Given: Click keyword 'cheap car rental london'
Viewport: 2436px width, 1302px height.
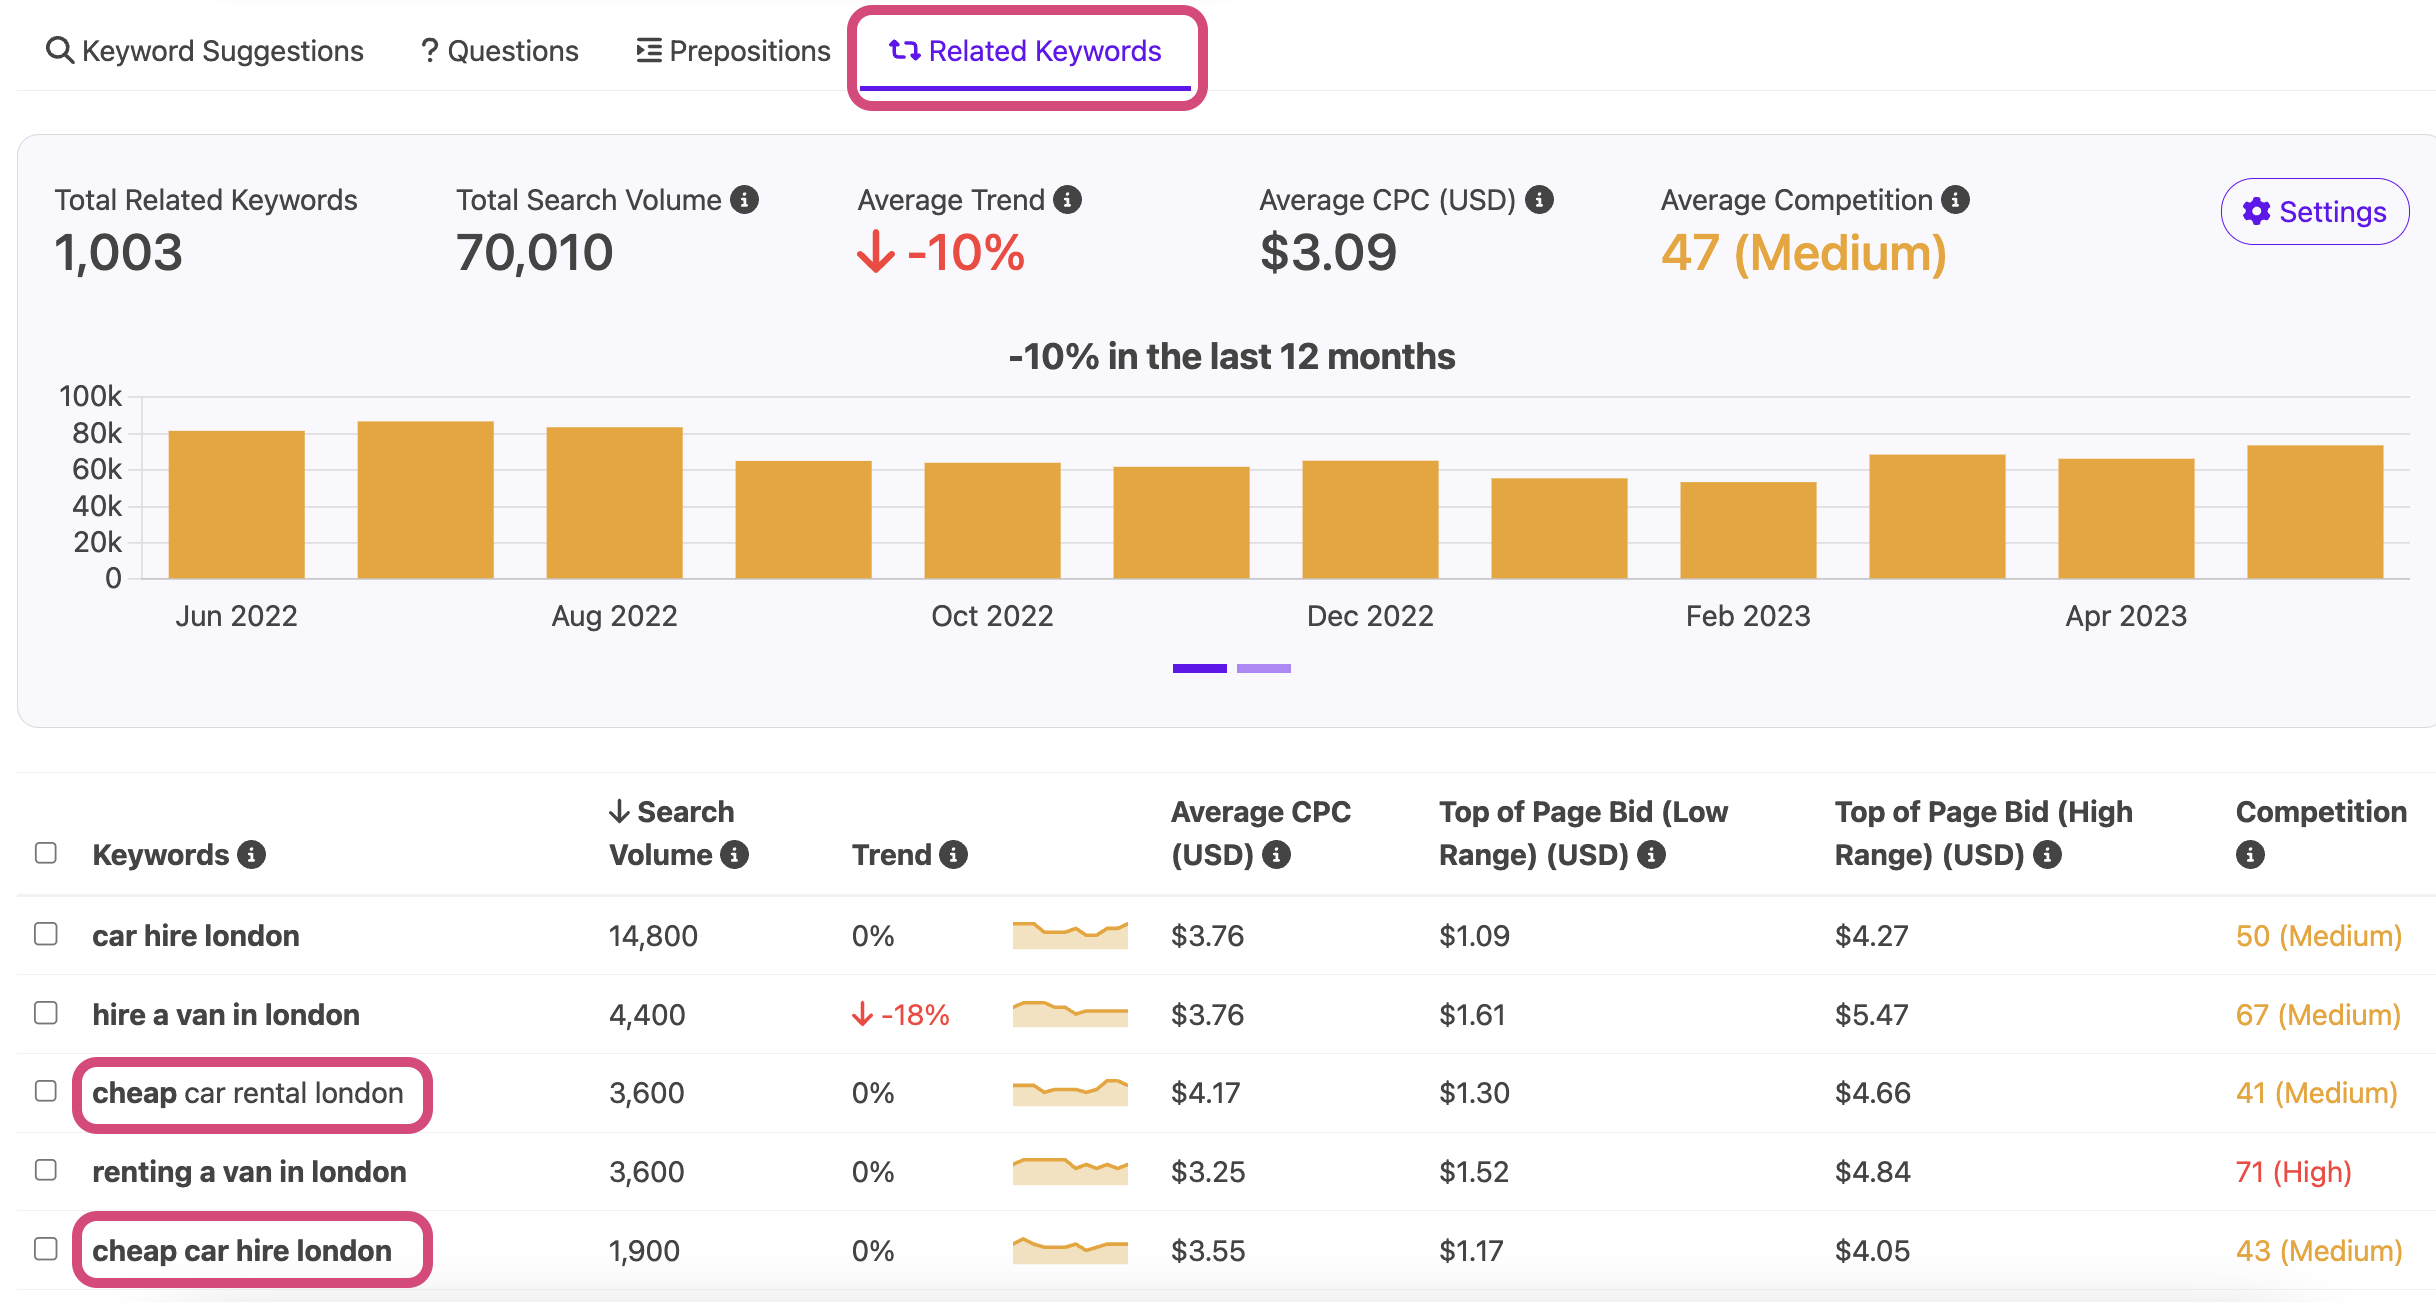Looking at the screenshot, I should (248, 1093).
